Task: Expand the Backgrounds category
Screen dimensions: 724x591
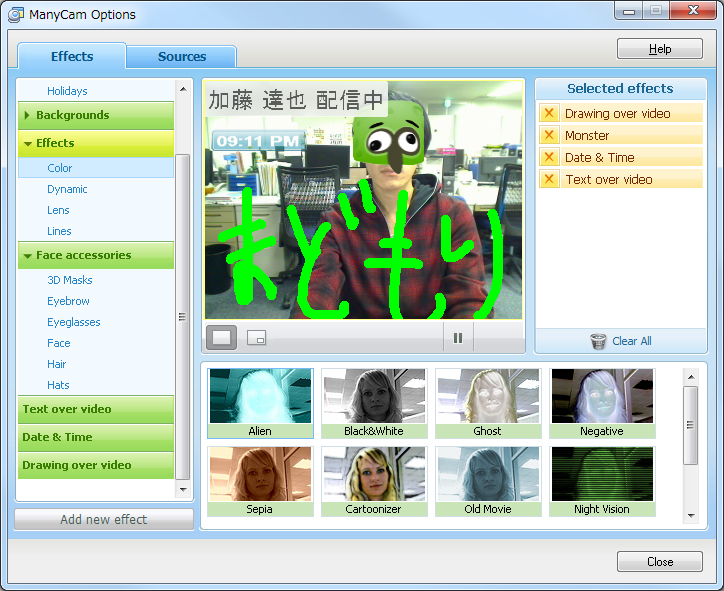Action: pos(96,115)
